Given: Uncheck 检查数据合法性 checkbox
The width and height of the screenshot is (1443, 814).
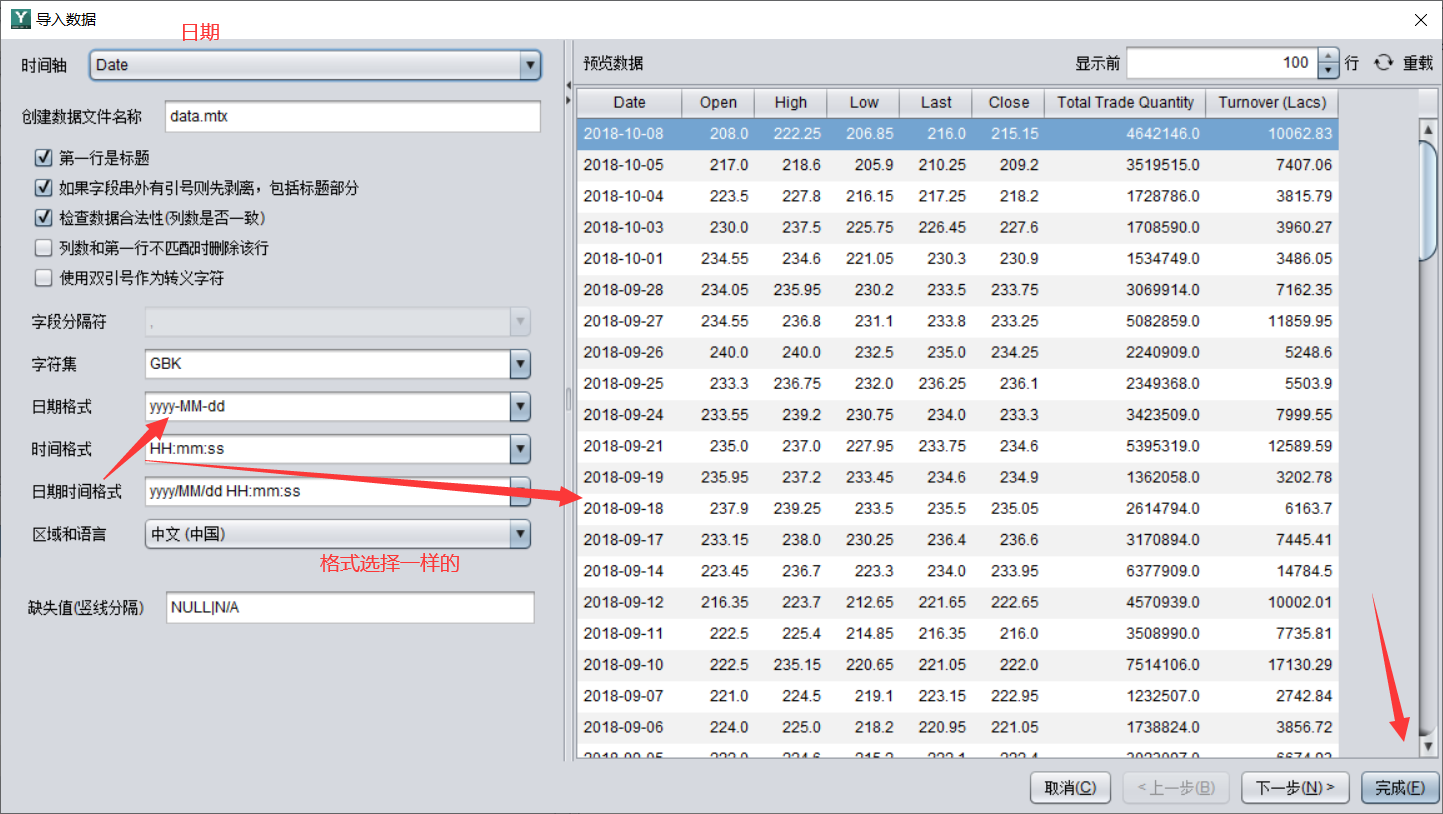Looking at the screenshot, I should pyautogui.click(x=43, y=218).
